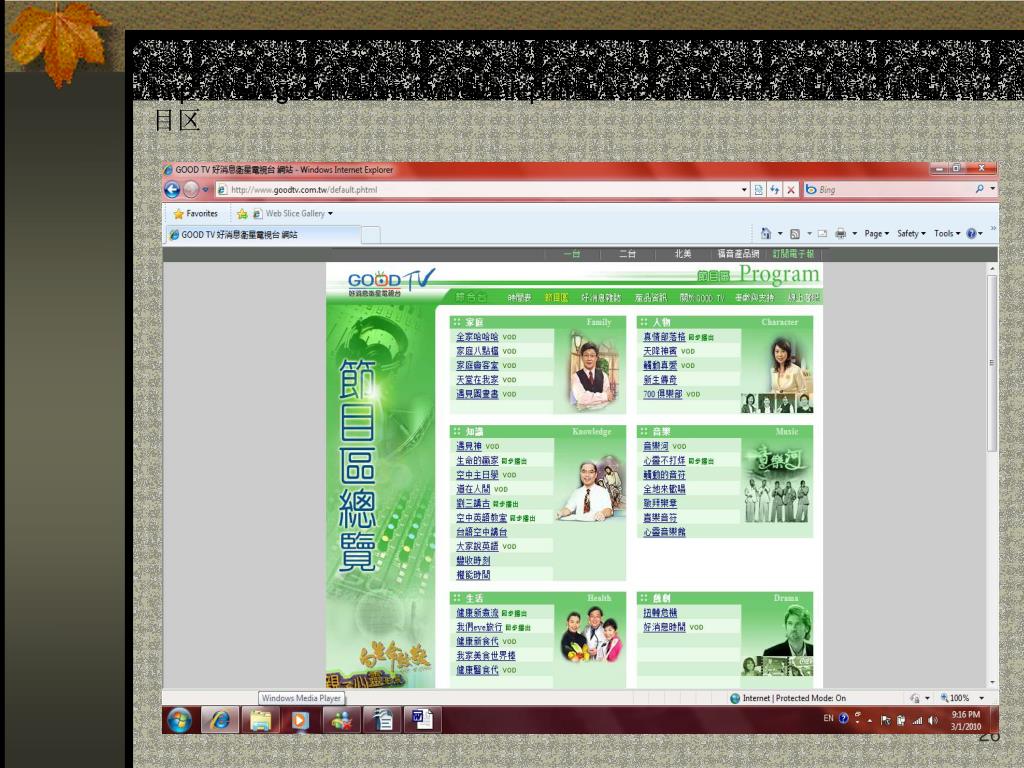1024x768 pixels.
Task: Click the scrollbar down arrow
Action: 992,682
